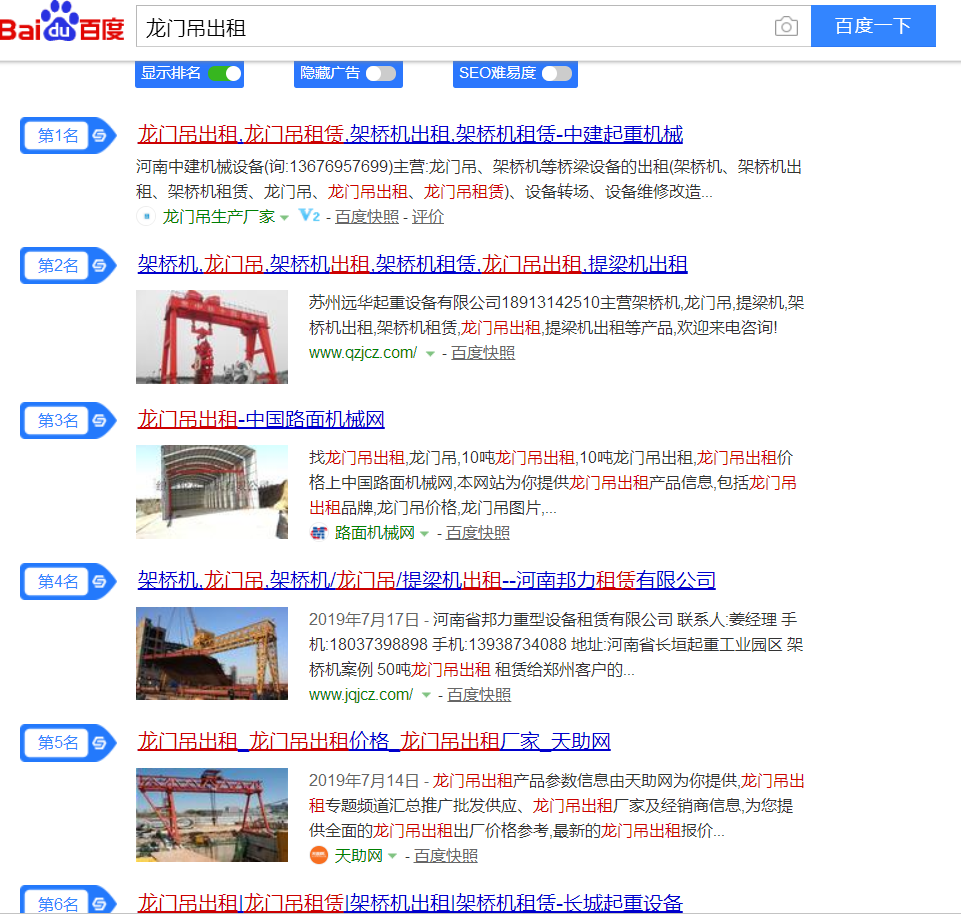Click the 第2名 rank label
The width and height of the screenshot is (961, 919).
[58, 265]
